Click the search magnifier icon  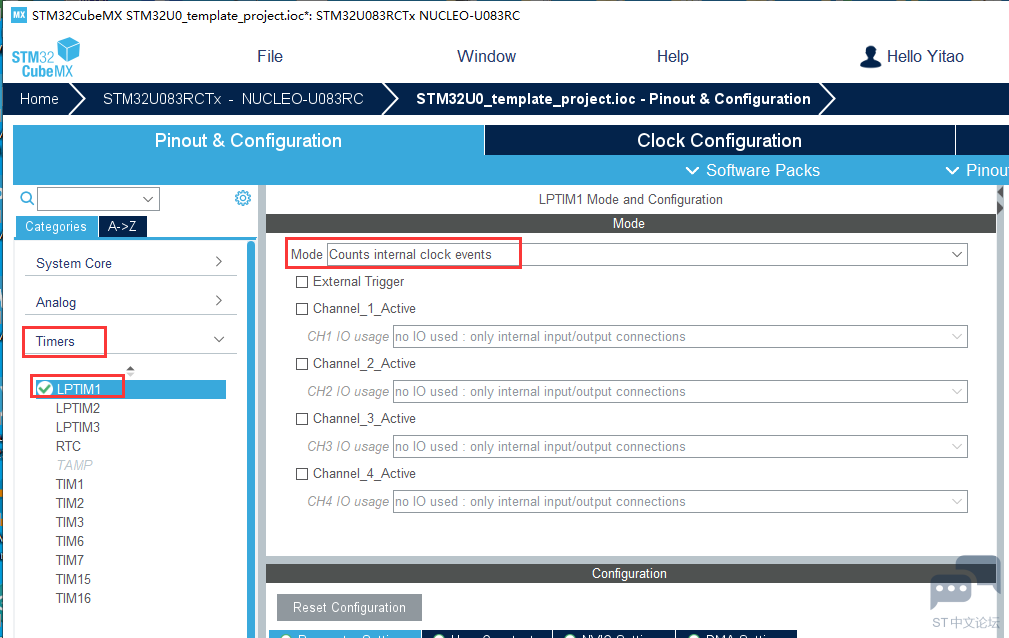coord(26,198)
